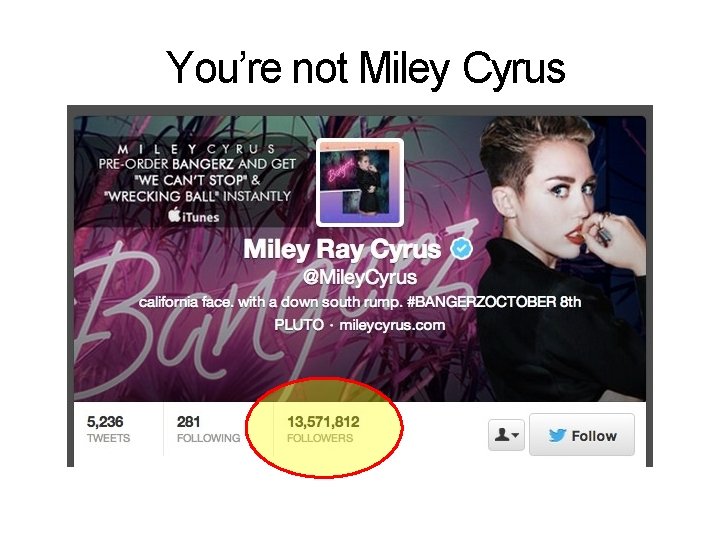Screen dimensions: 720x540
Task: Click the PLUTO location text
Action: click(x=299, y=325)
